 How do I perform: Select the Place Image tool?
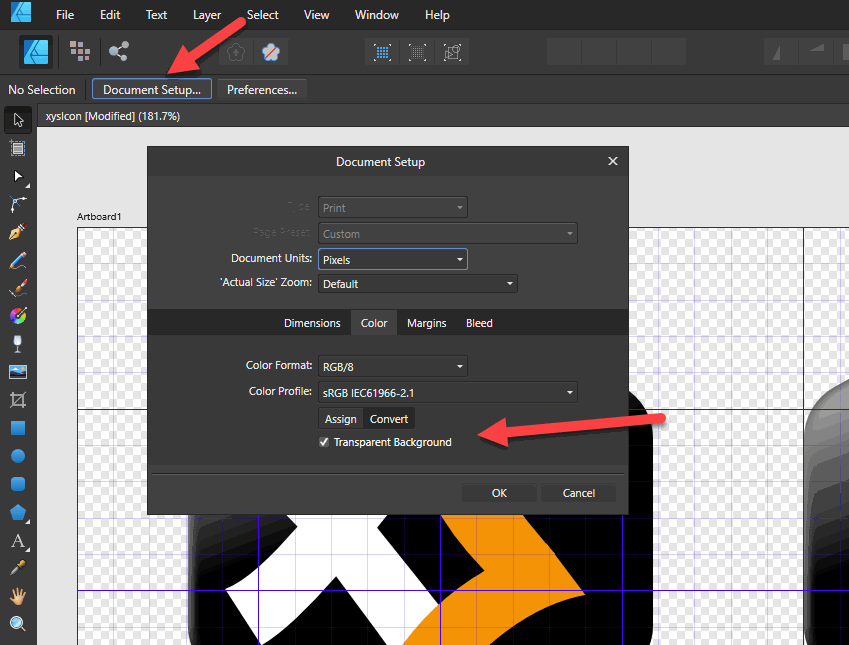point(18,372)
